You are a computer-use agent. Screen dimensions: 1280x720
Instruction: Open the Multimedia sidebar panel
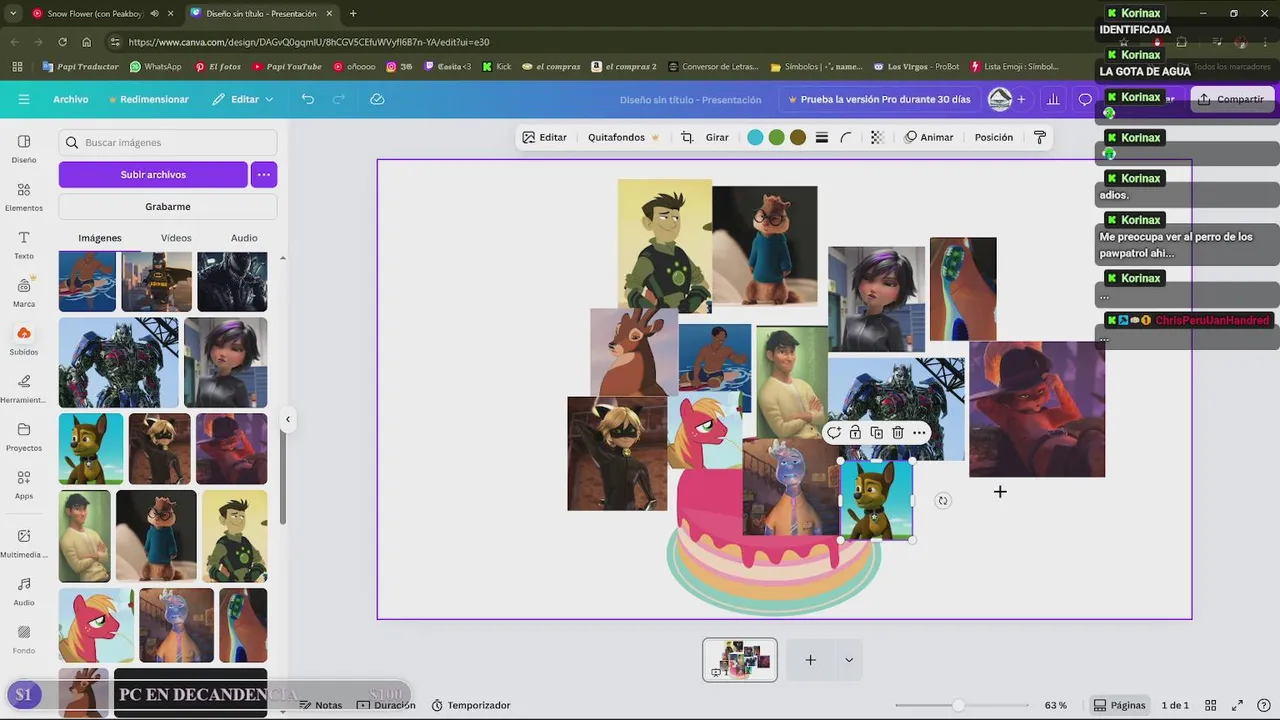[x=24, y=543]
